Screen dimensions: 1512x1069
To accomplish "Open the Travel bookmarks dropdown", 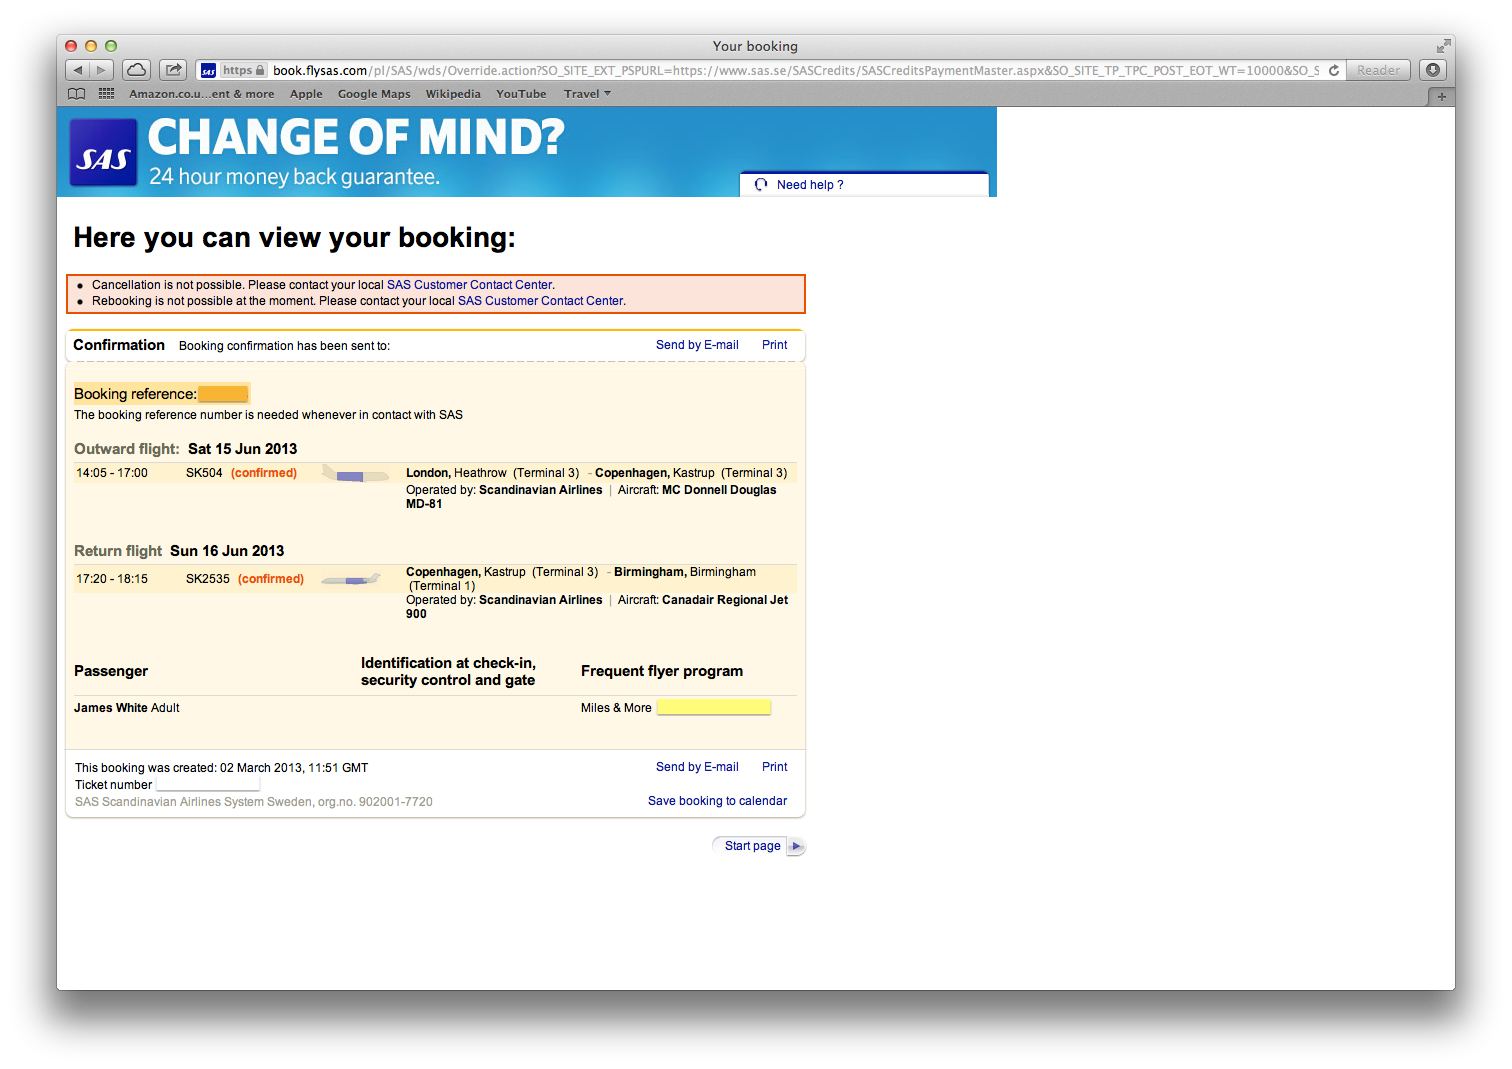I will click(587, 94).
